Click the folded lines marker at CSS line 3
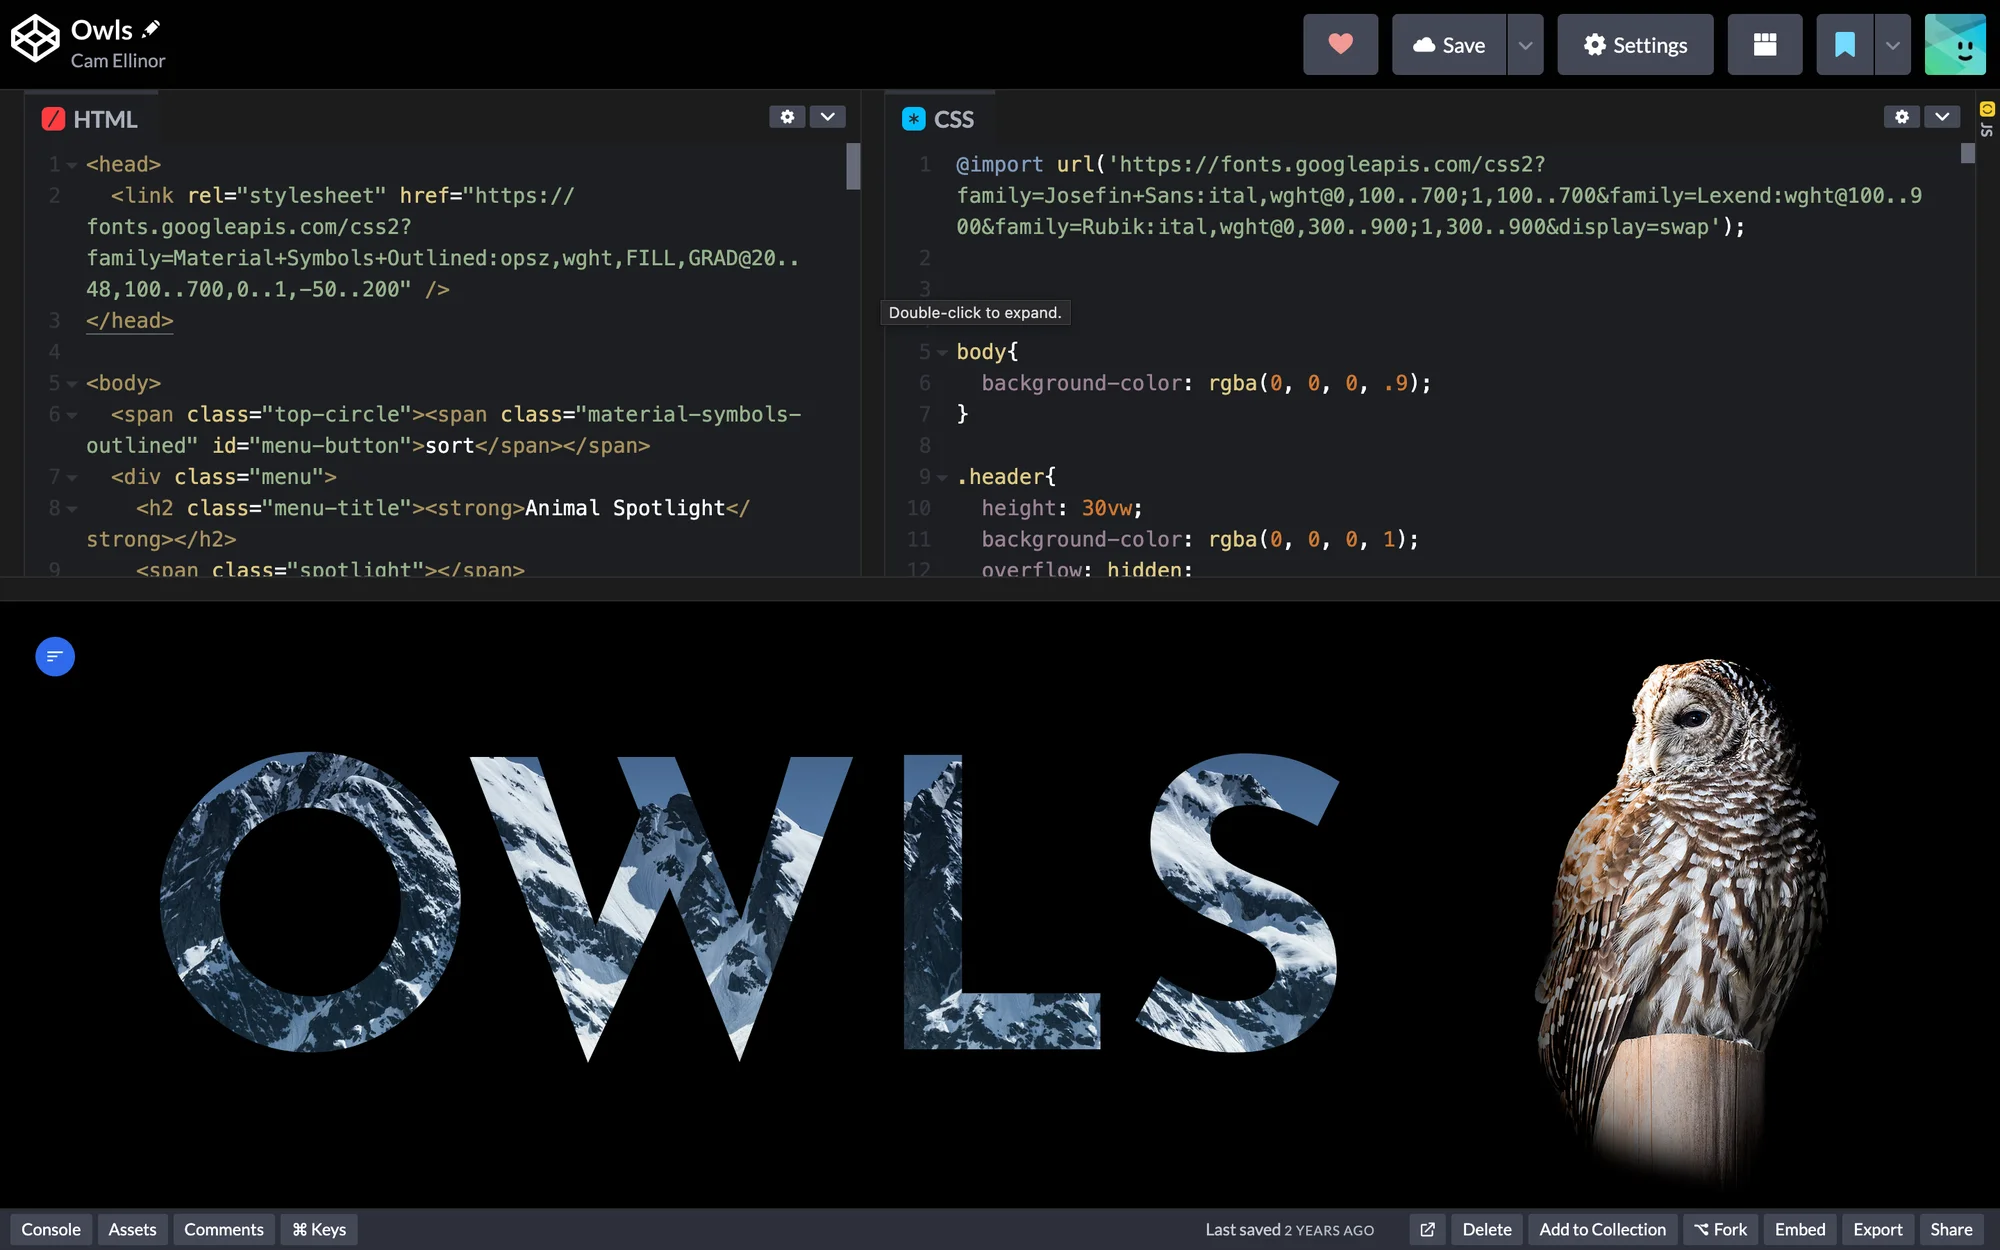The height and width of the screenshot is (1250, 2000). pos(925,289)
